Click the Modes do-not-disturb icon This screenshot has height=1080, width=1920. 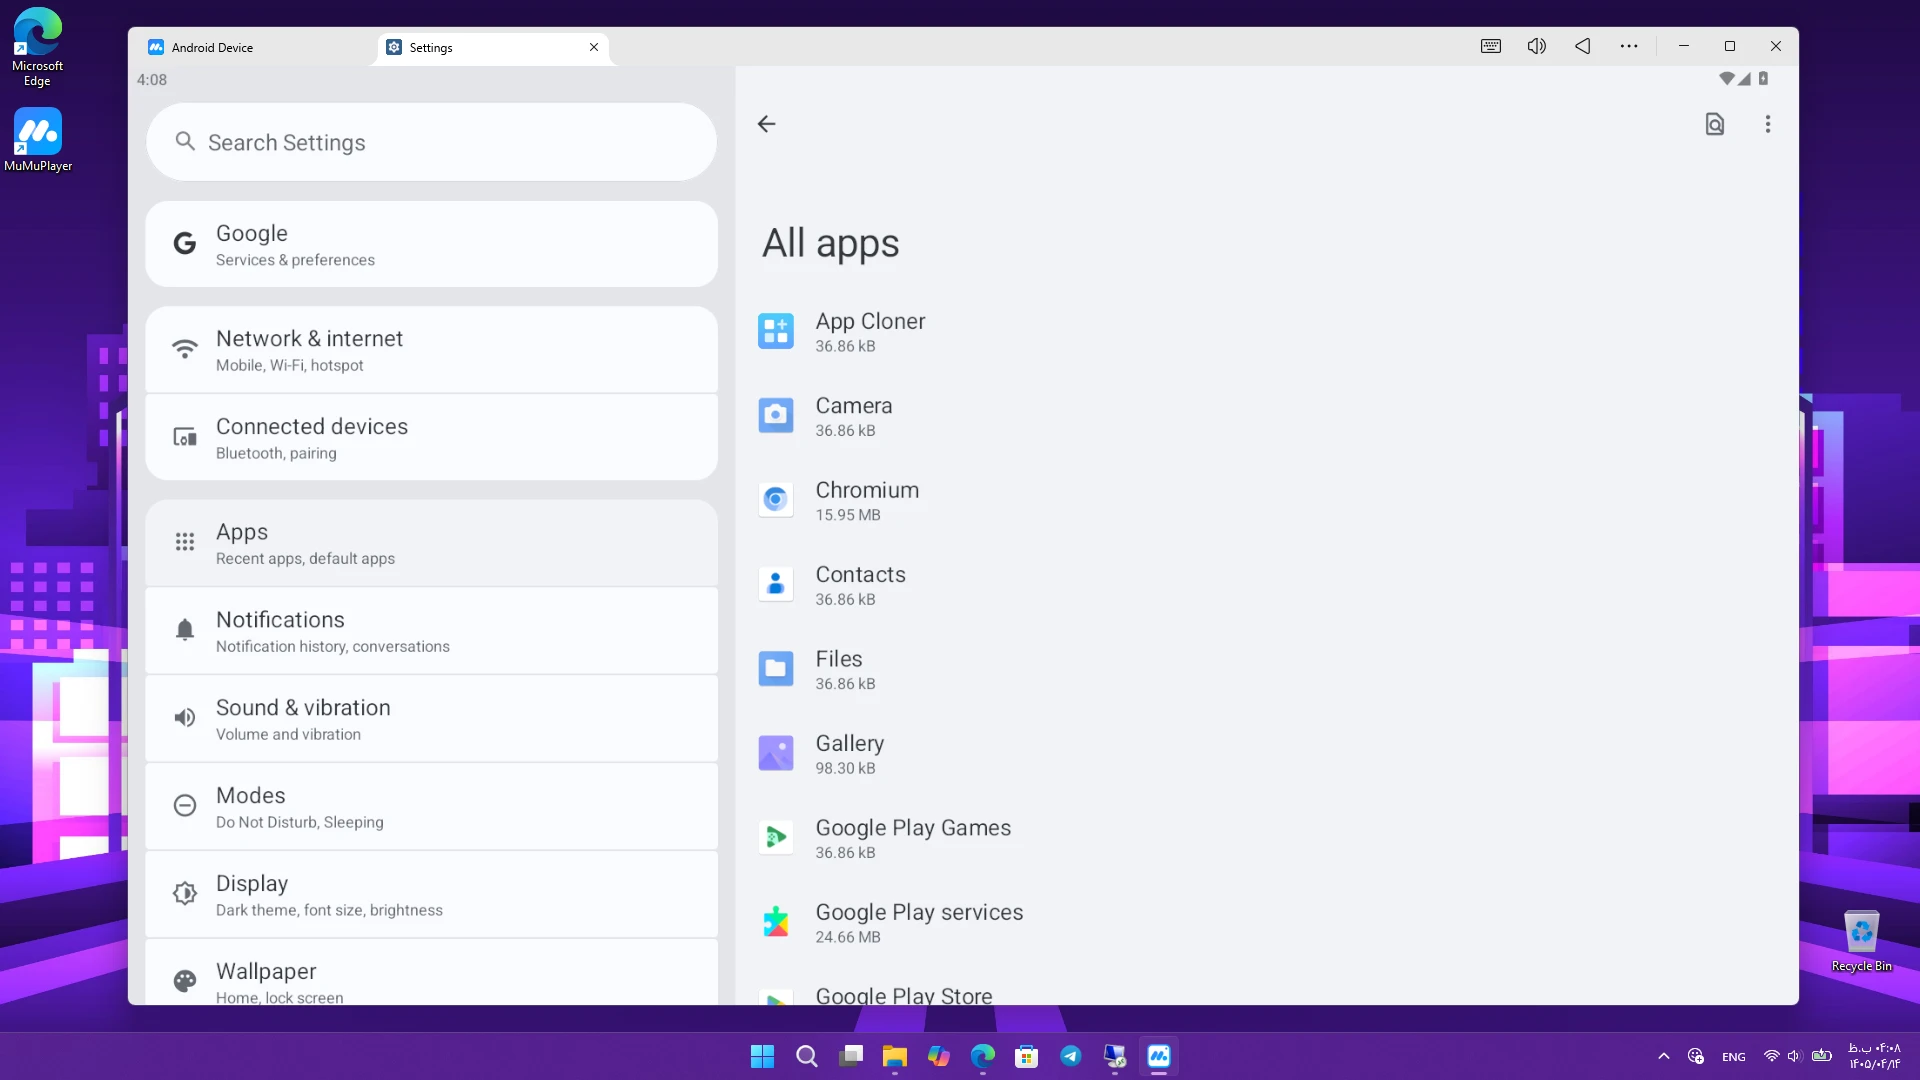(x=184, y=806)
